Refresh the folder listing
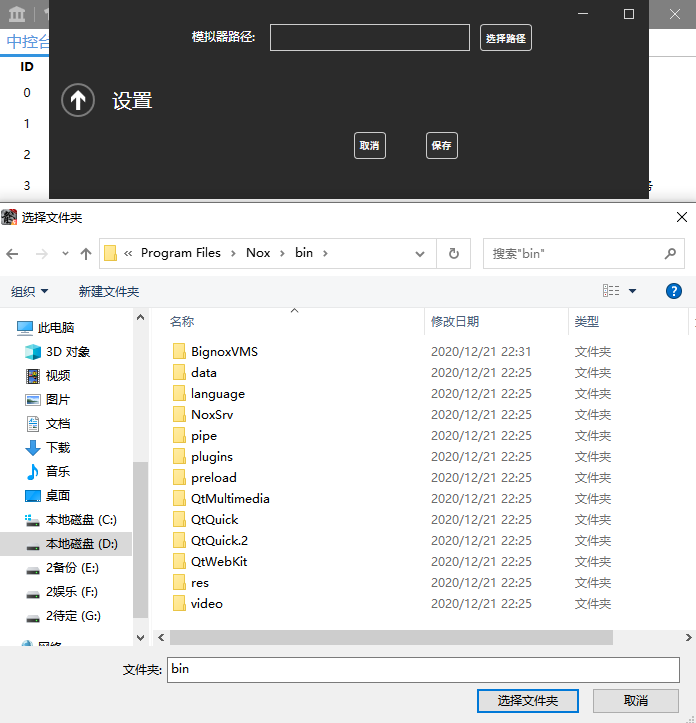 click(x=454, y=254)
